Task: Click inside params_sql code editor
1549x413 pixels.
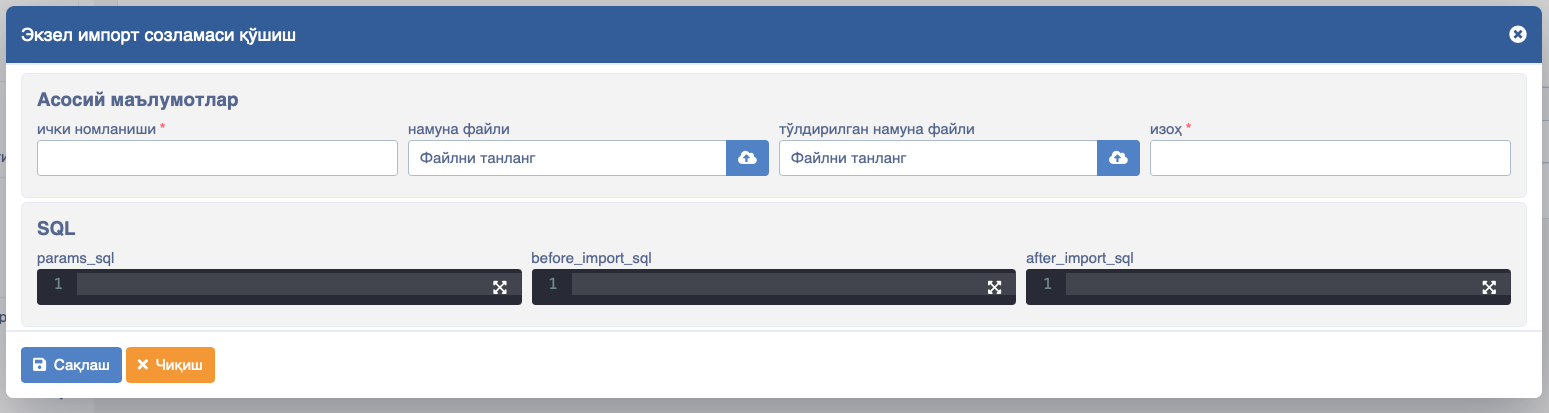Action: point(279,286)
